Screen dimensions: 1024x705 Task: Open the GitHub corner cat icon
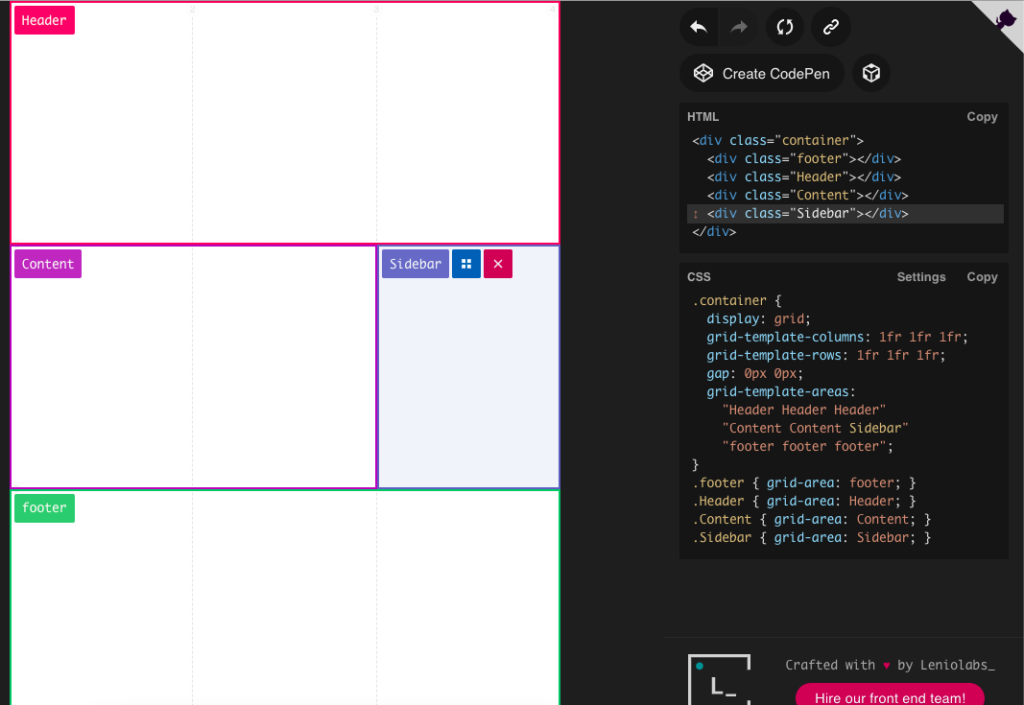pos(1005,18)
